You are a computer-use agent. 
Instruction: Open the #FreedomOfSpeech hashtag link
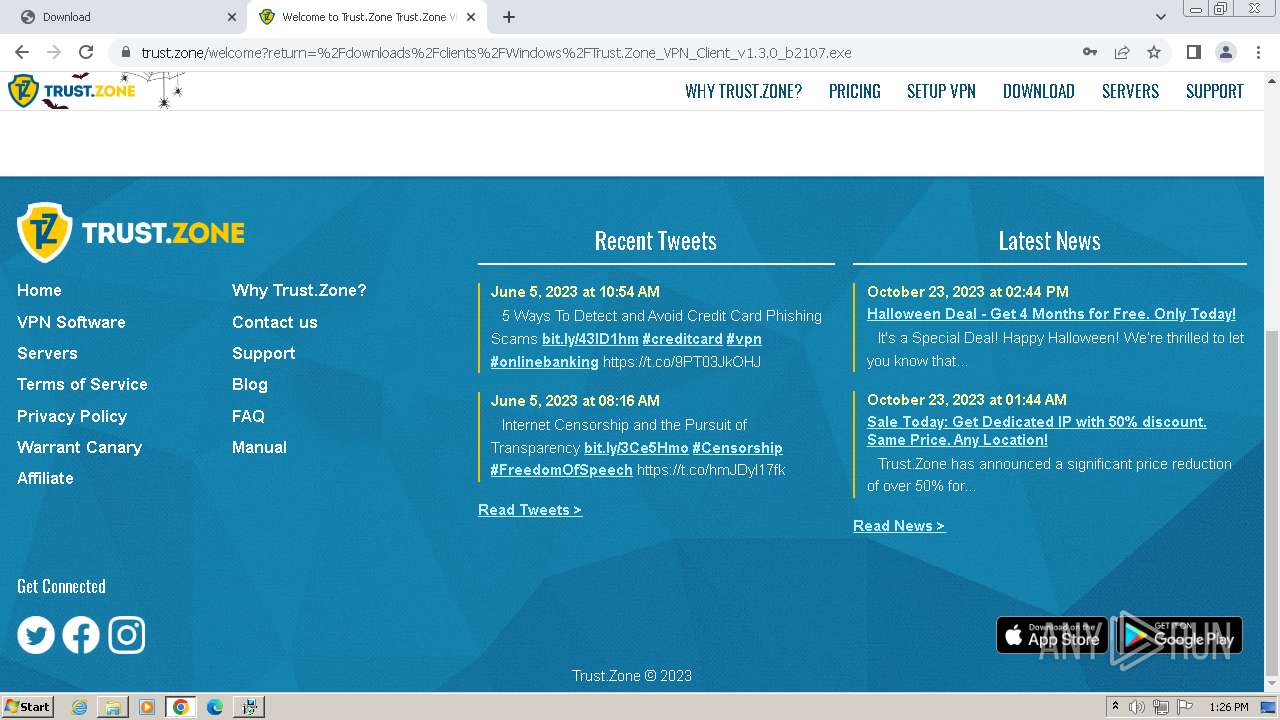click(561, 470)
